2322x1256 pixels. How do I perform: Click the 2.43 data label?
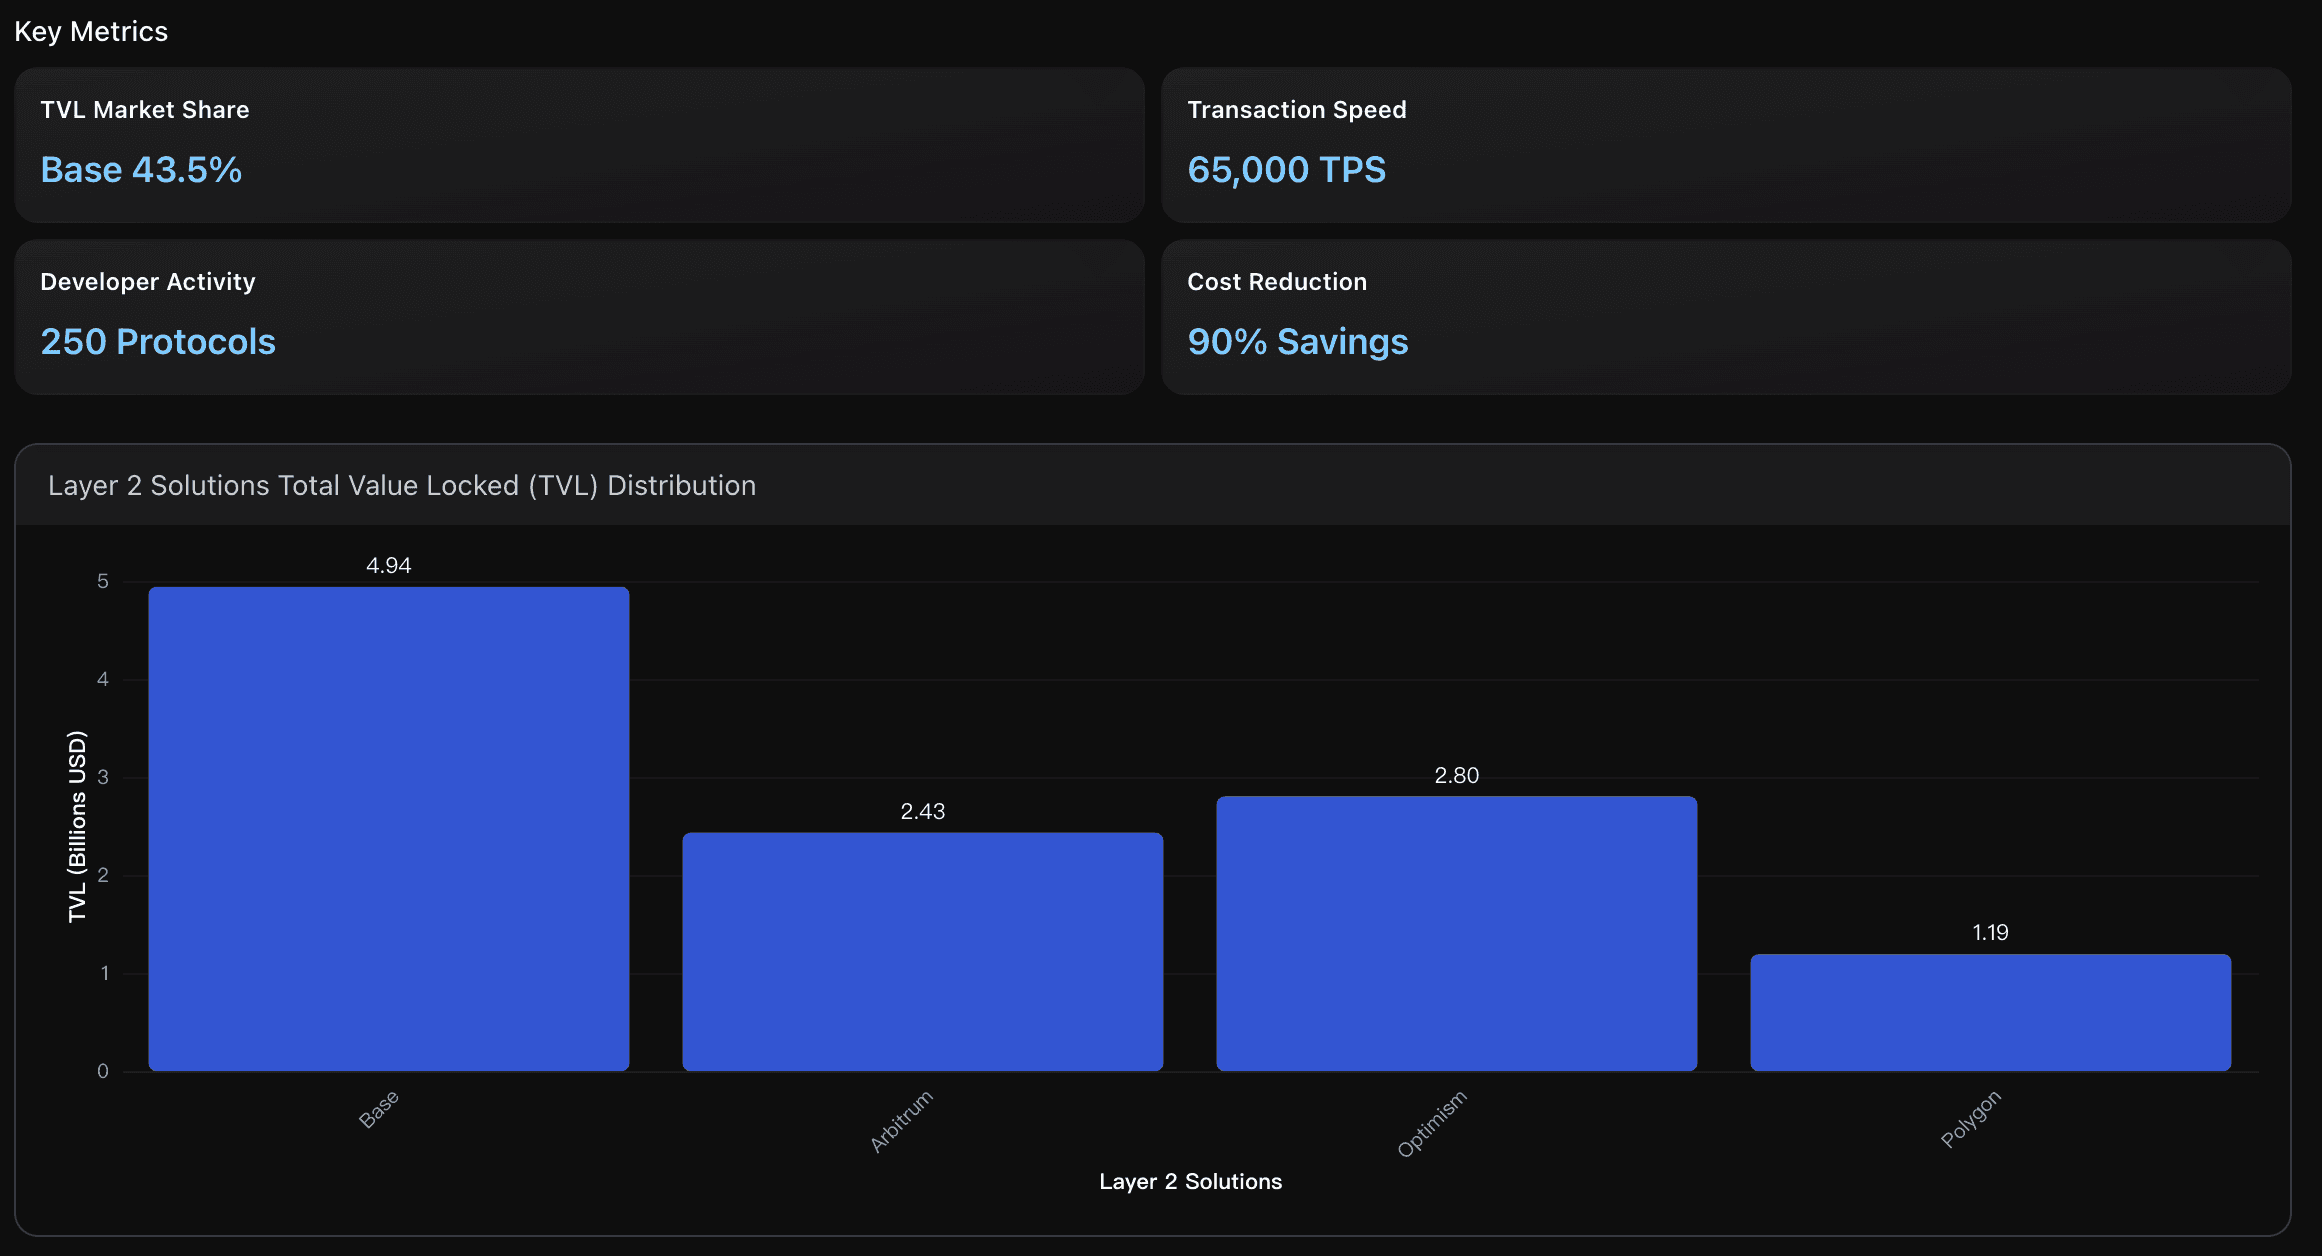pos(923,812)
